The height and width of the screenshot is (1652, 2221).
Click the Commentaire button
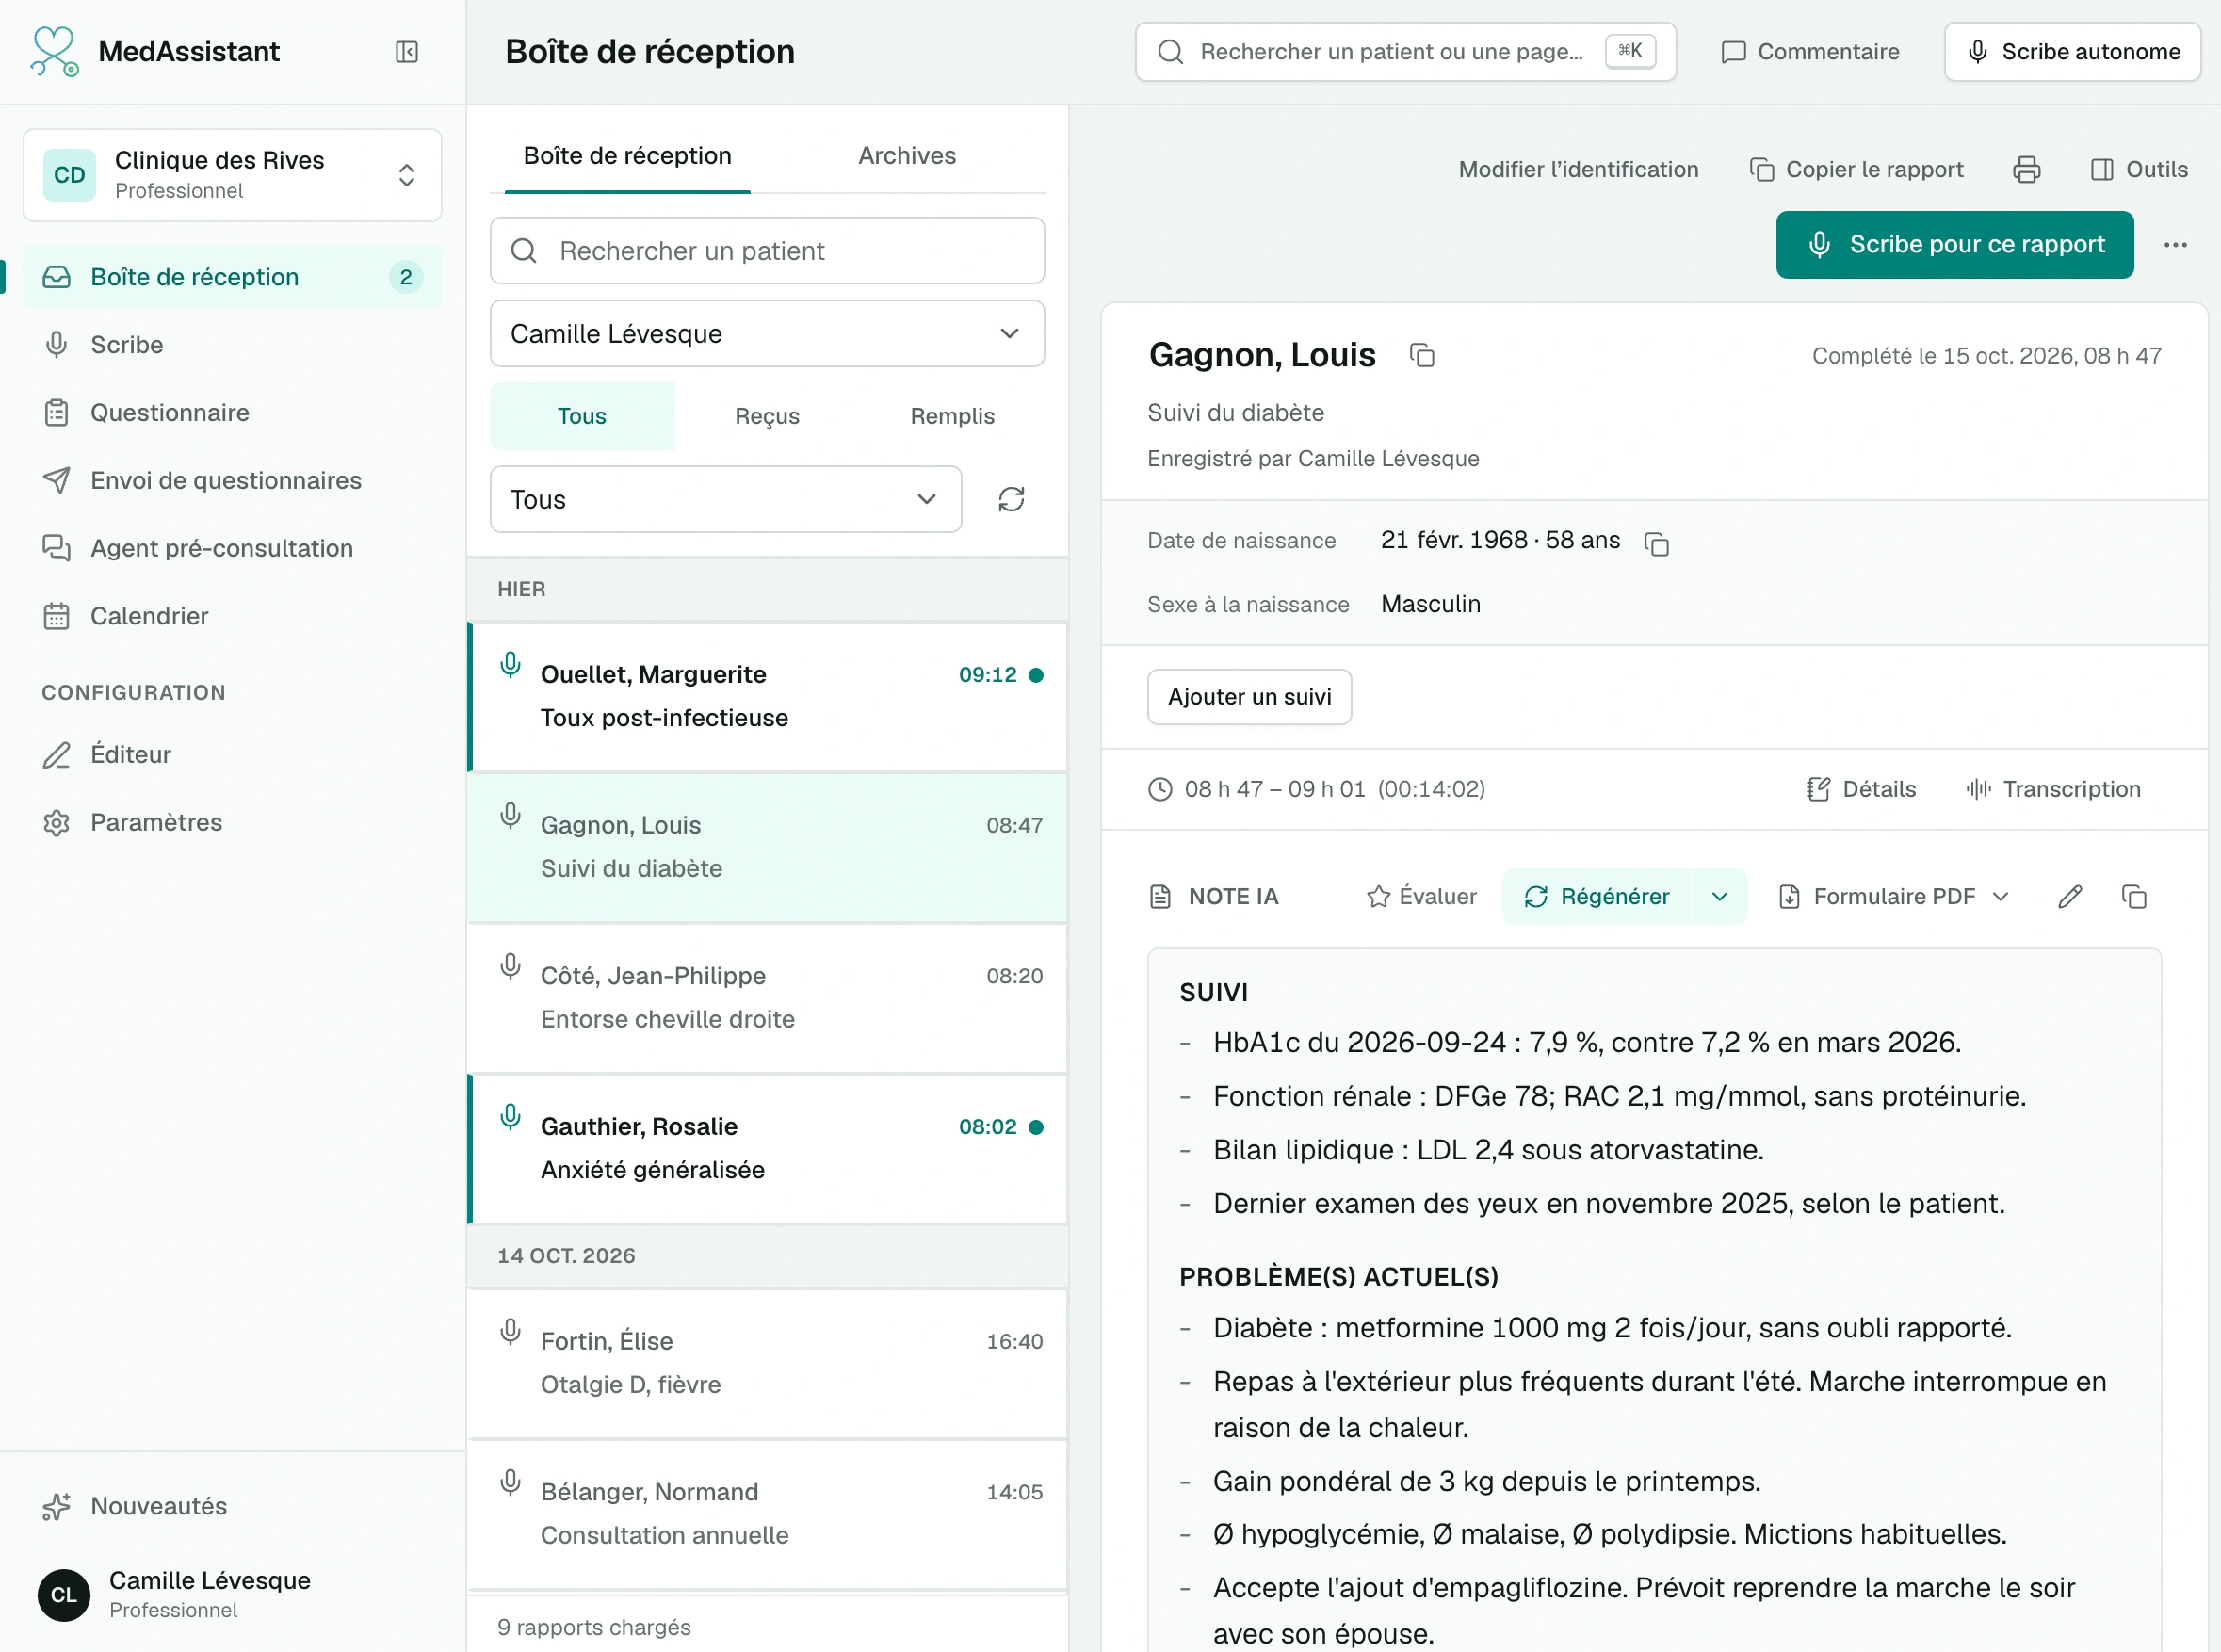pyautogui.click(x=1810, y=52)
